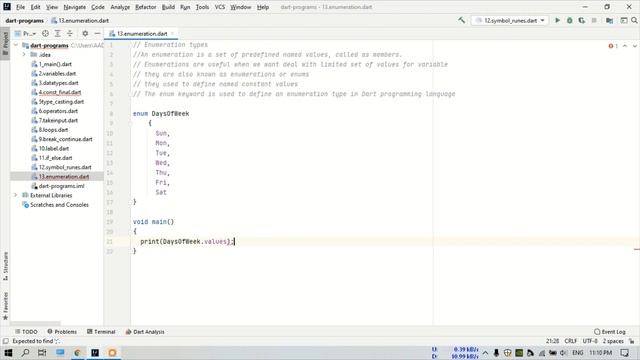Open 6.operators.dart file
Image resolution: width=640 pixels, height=360 pixels.
pos(58,111)
